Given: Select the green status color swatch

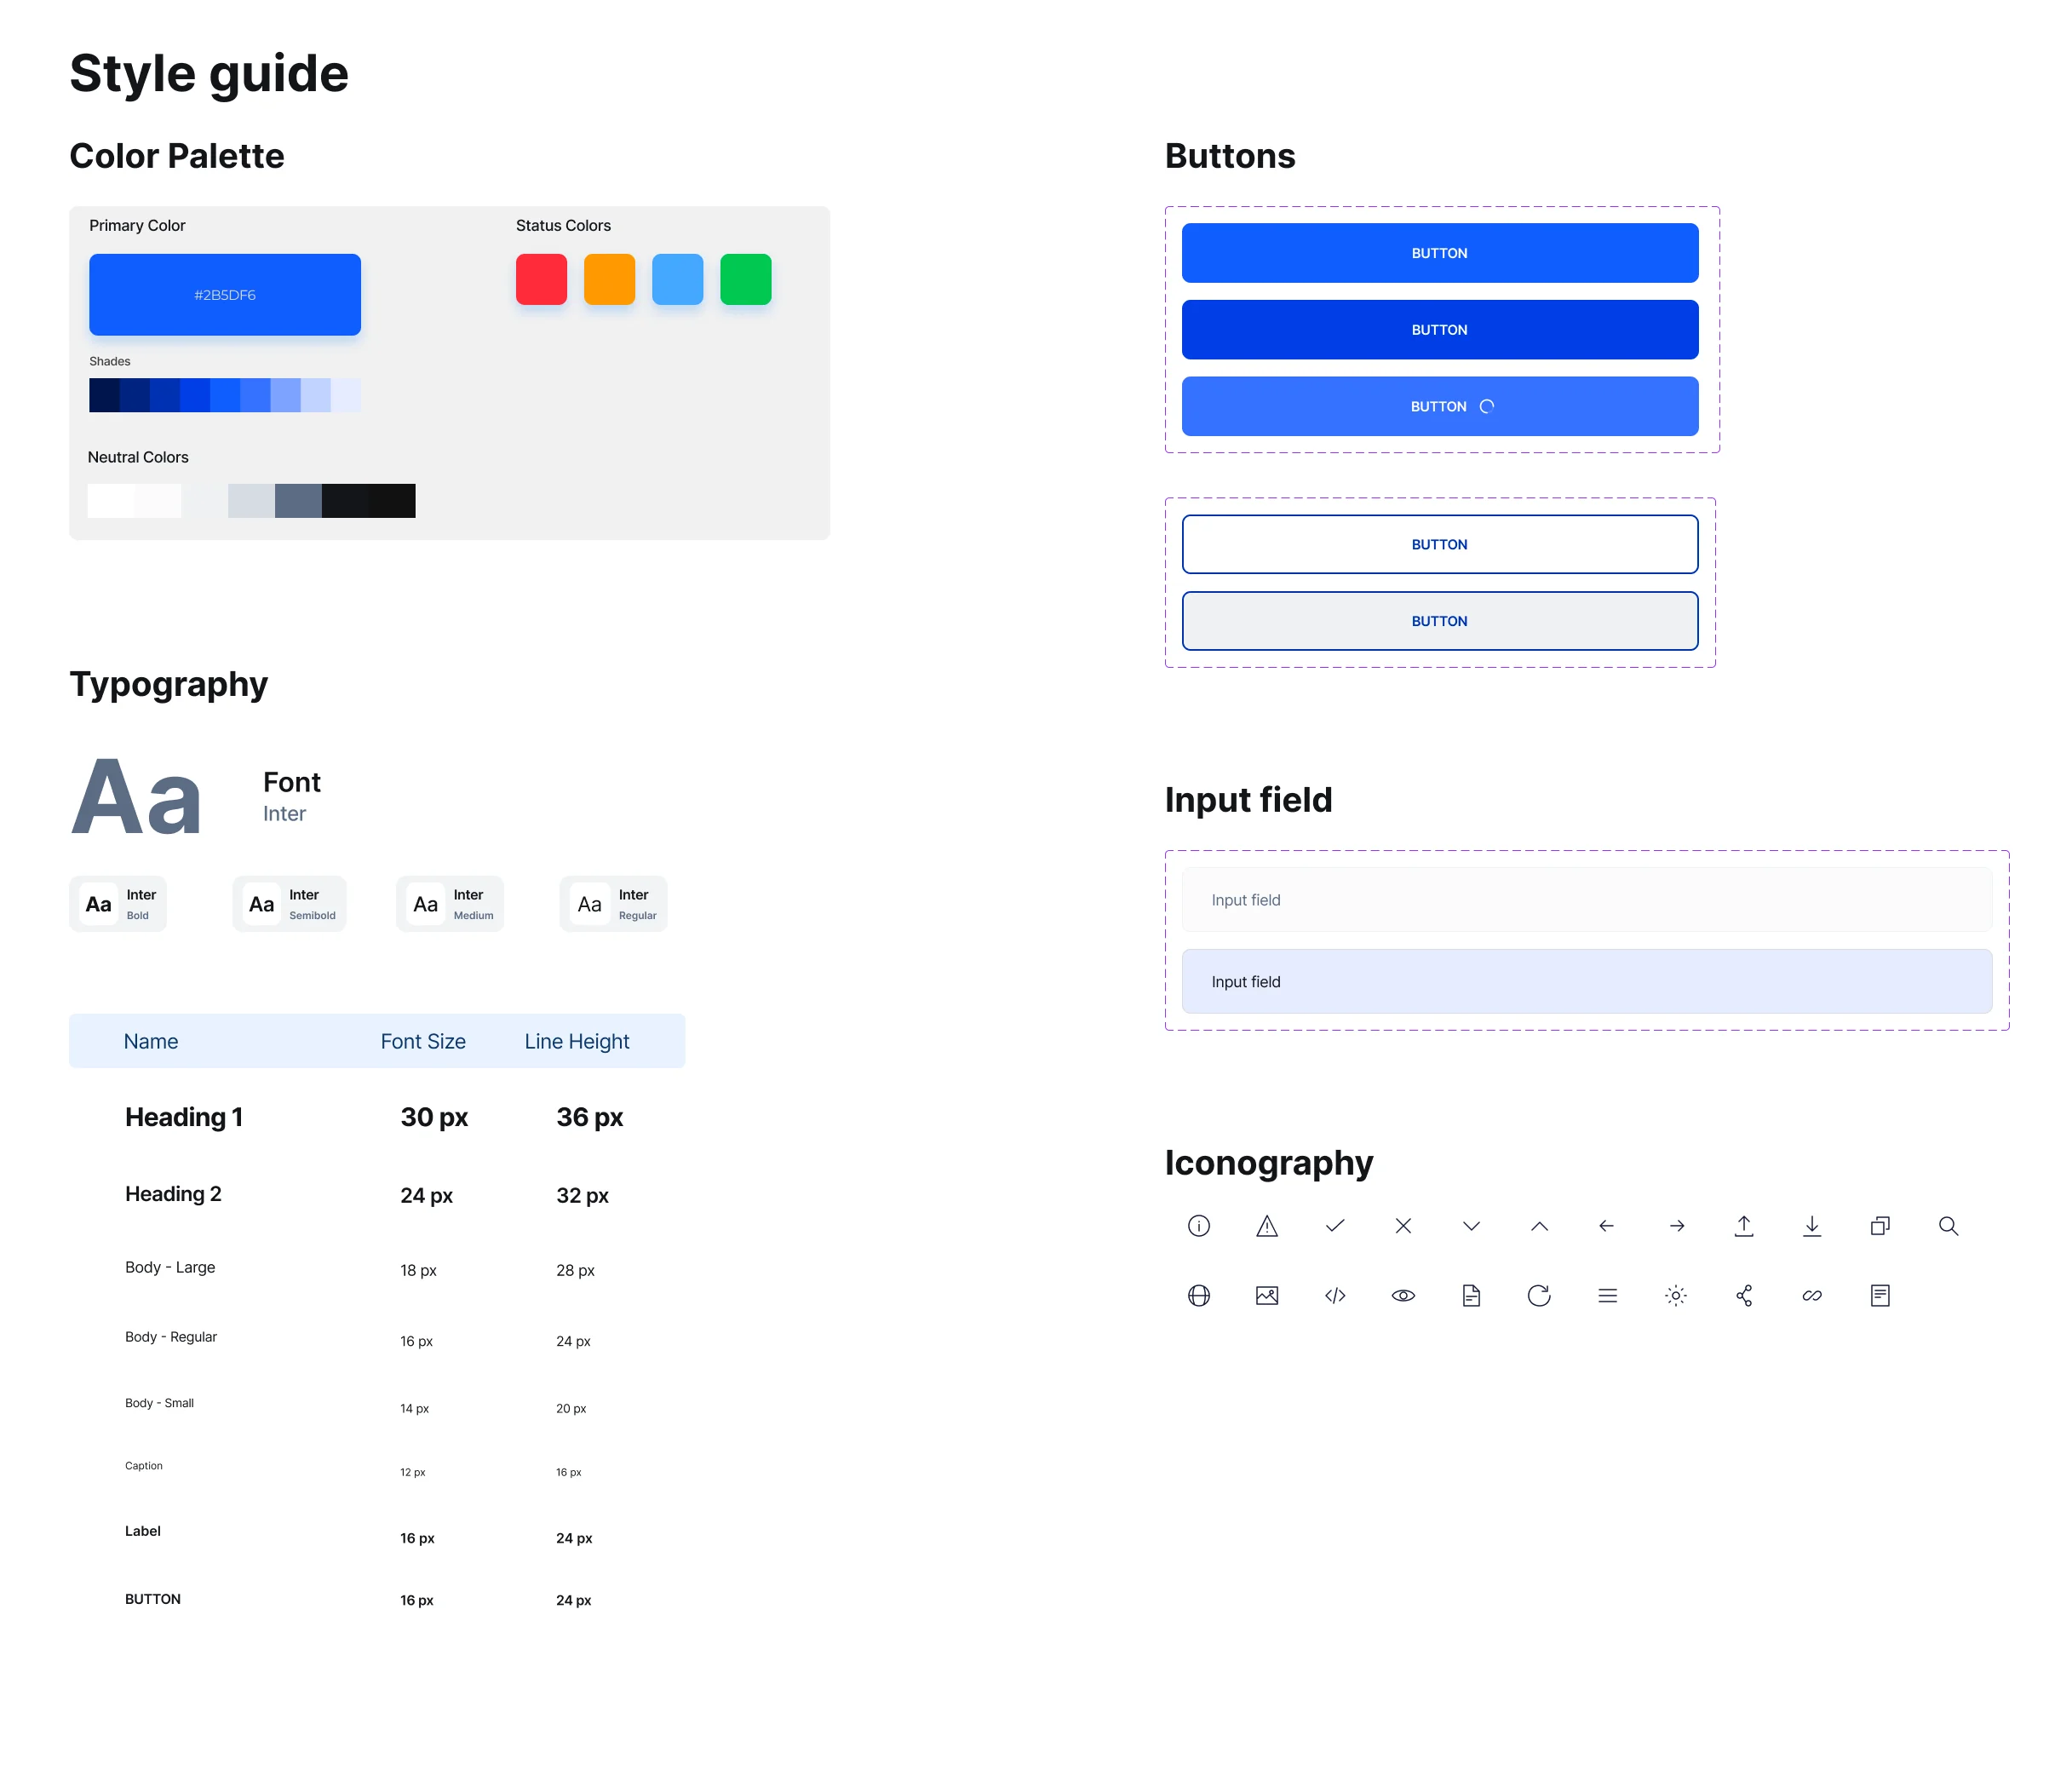Looking at the screenshot, I should coord(745,279).
